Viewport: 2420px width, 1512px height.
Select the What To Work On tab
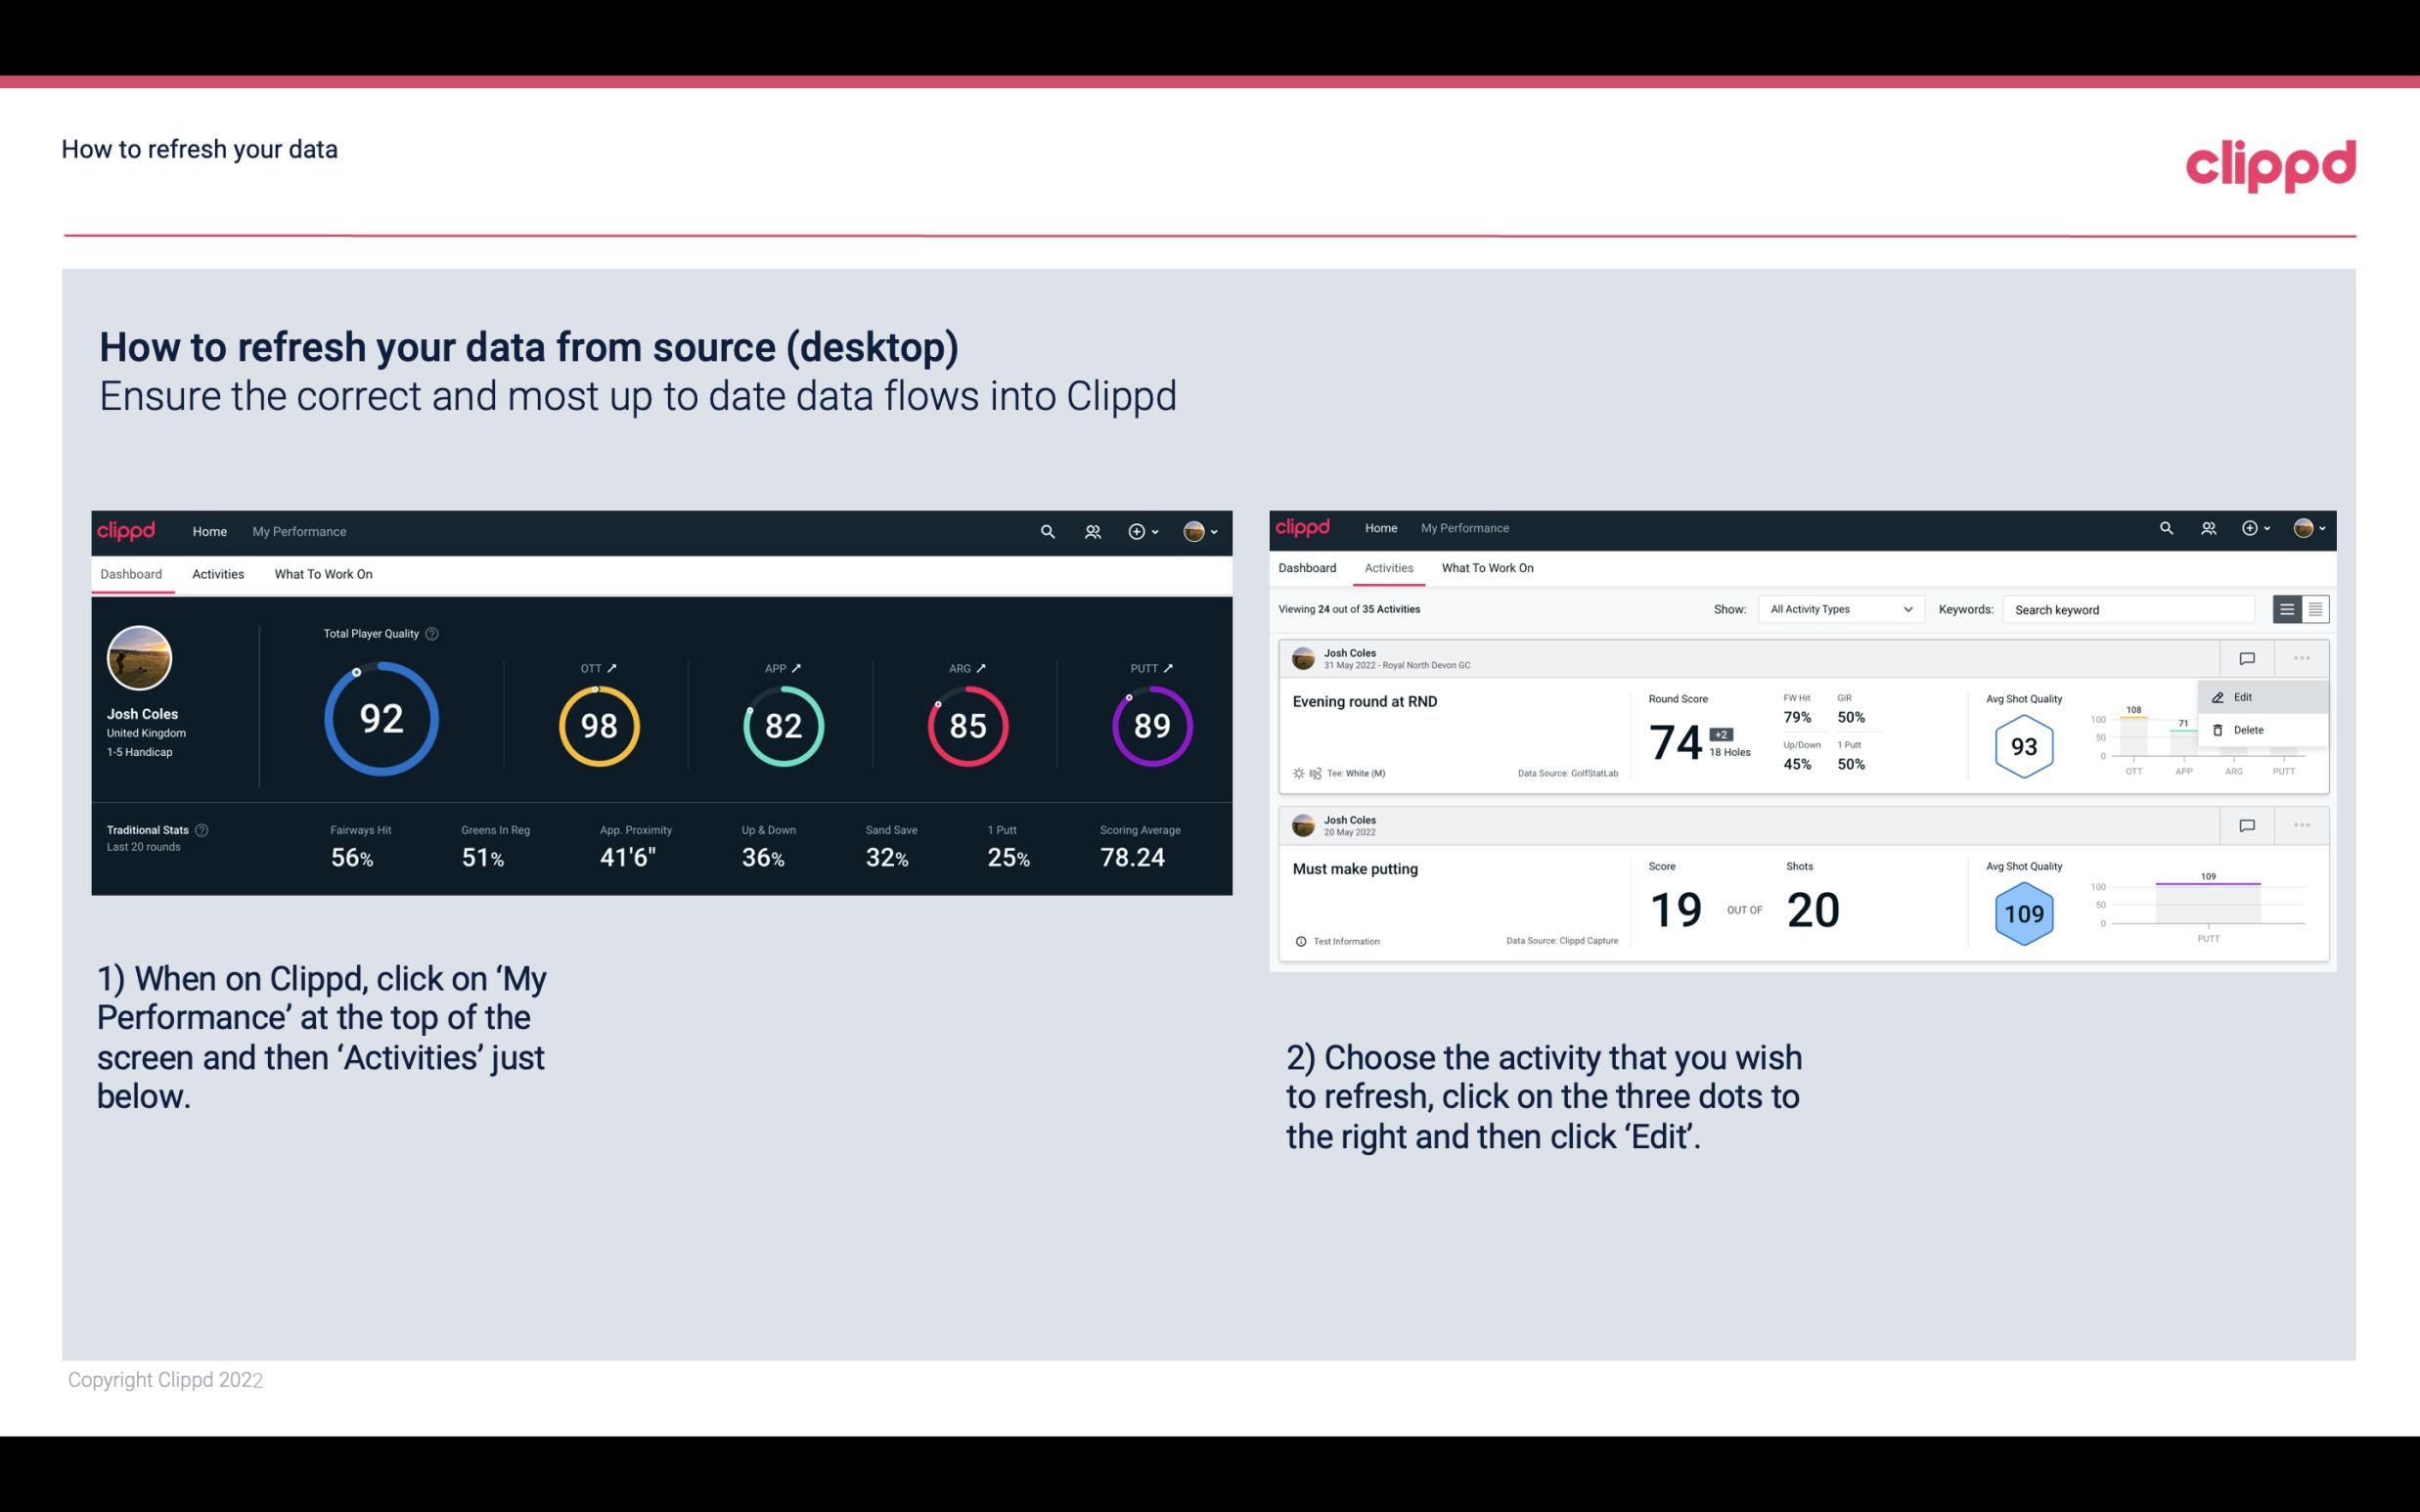click(323, 573)
